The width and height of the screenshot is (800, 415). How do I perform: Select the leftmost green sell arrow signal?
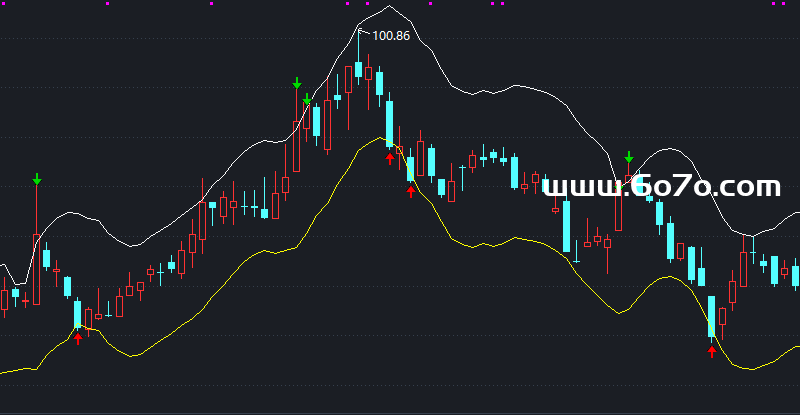tap(37, 179)
